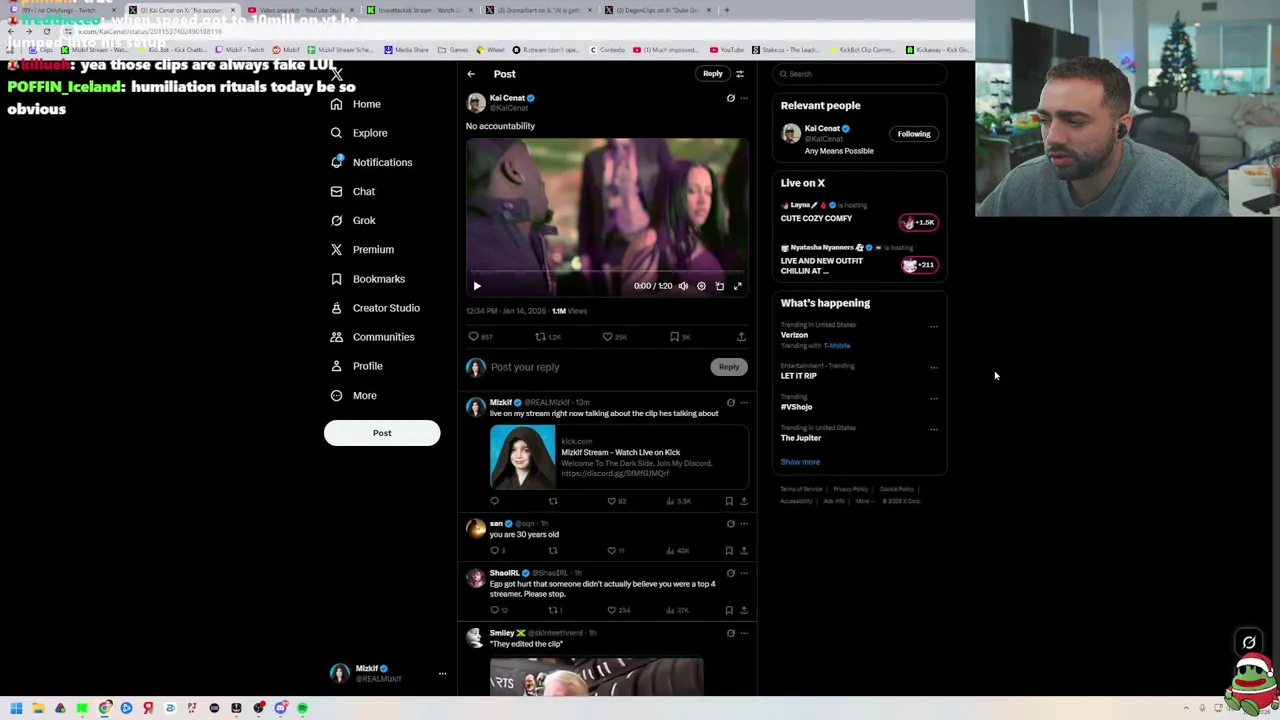The height and width of the screenshot is (720, 1280).
Task: Click the white Post button
Action: 382,433
